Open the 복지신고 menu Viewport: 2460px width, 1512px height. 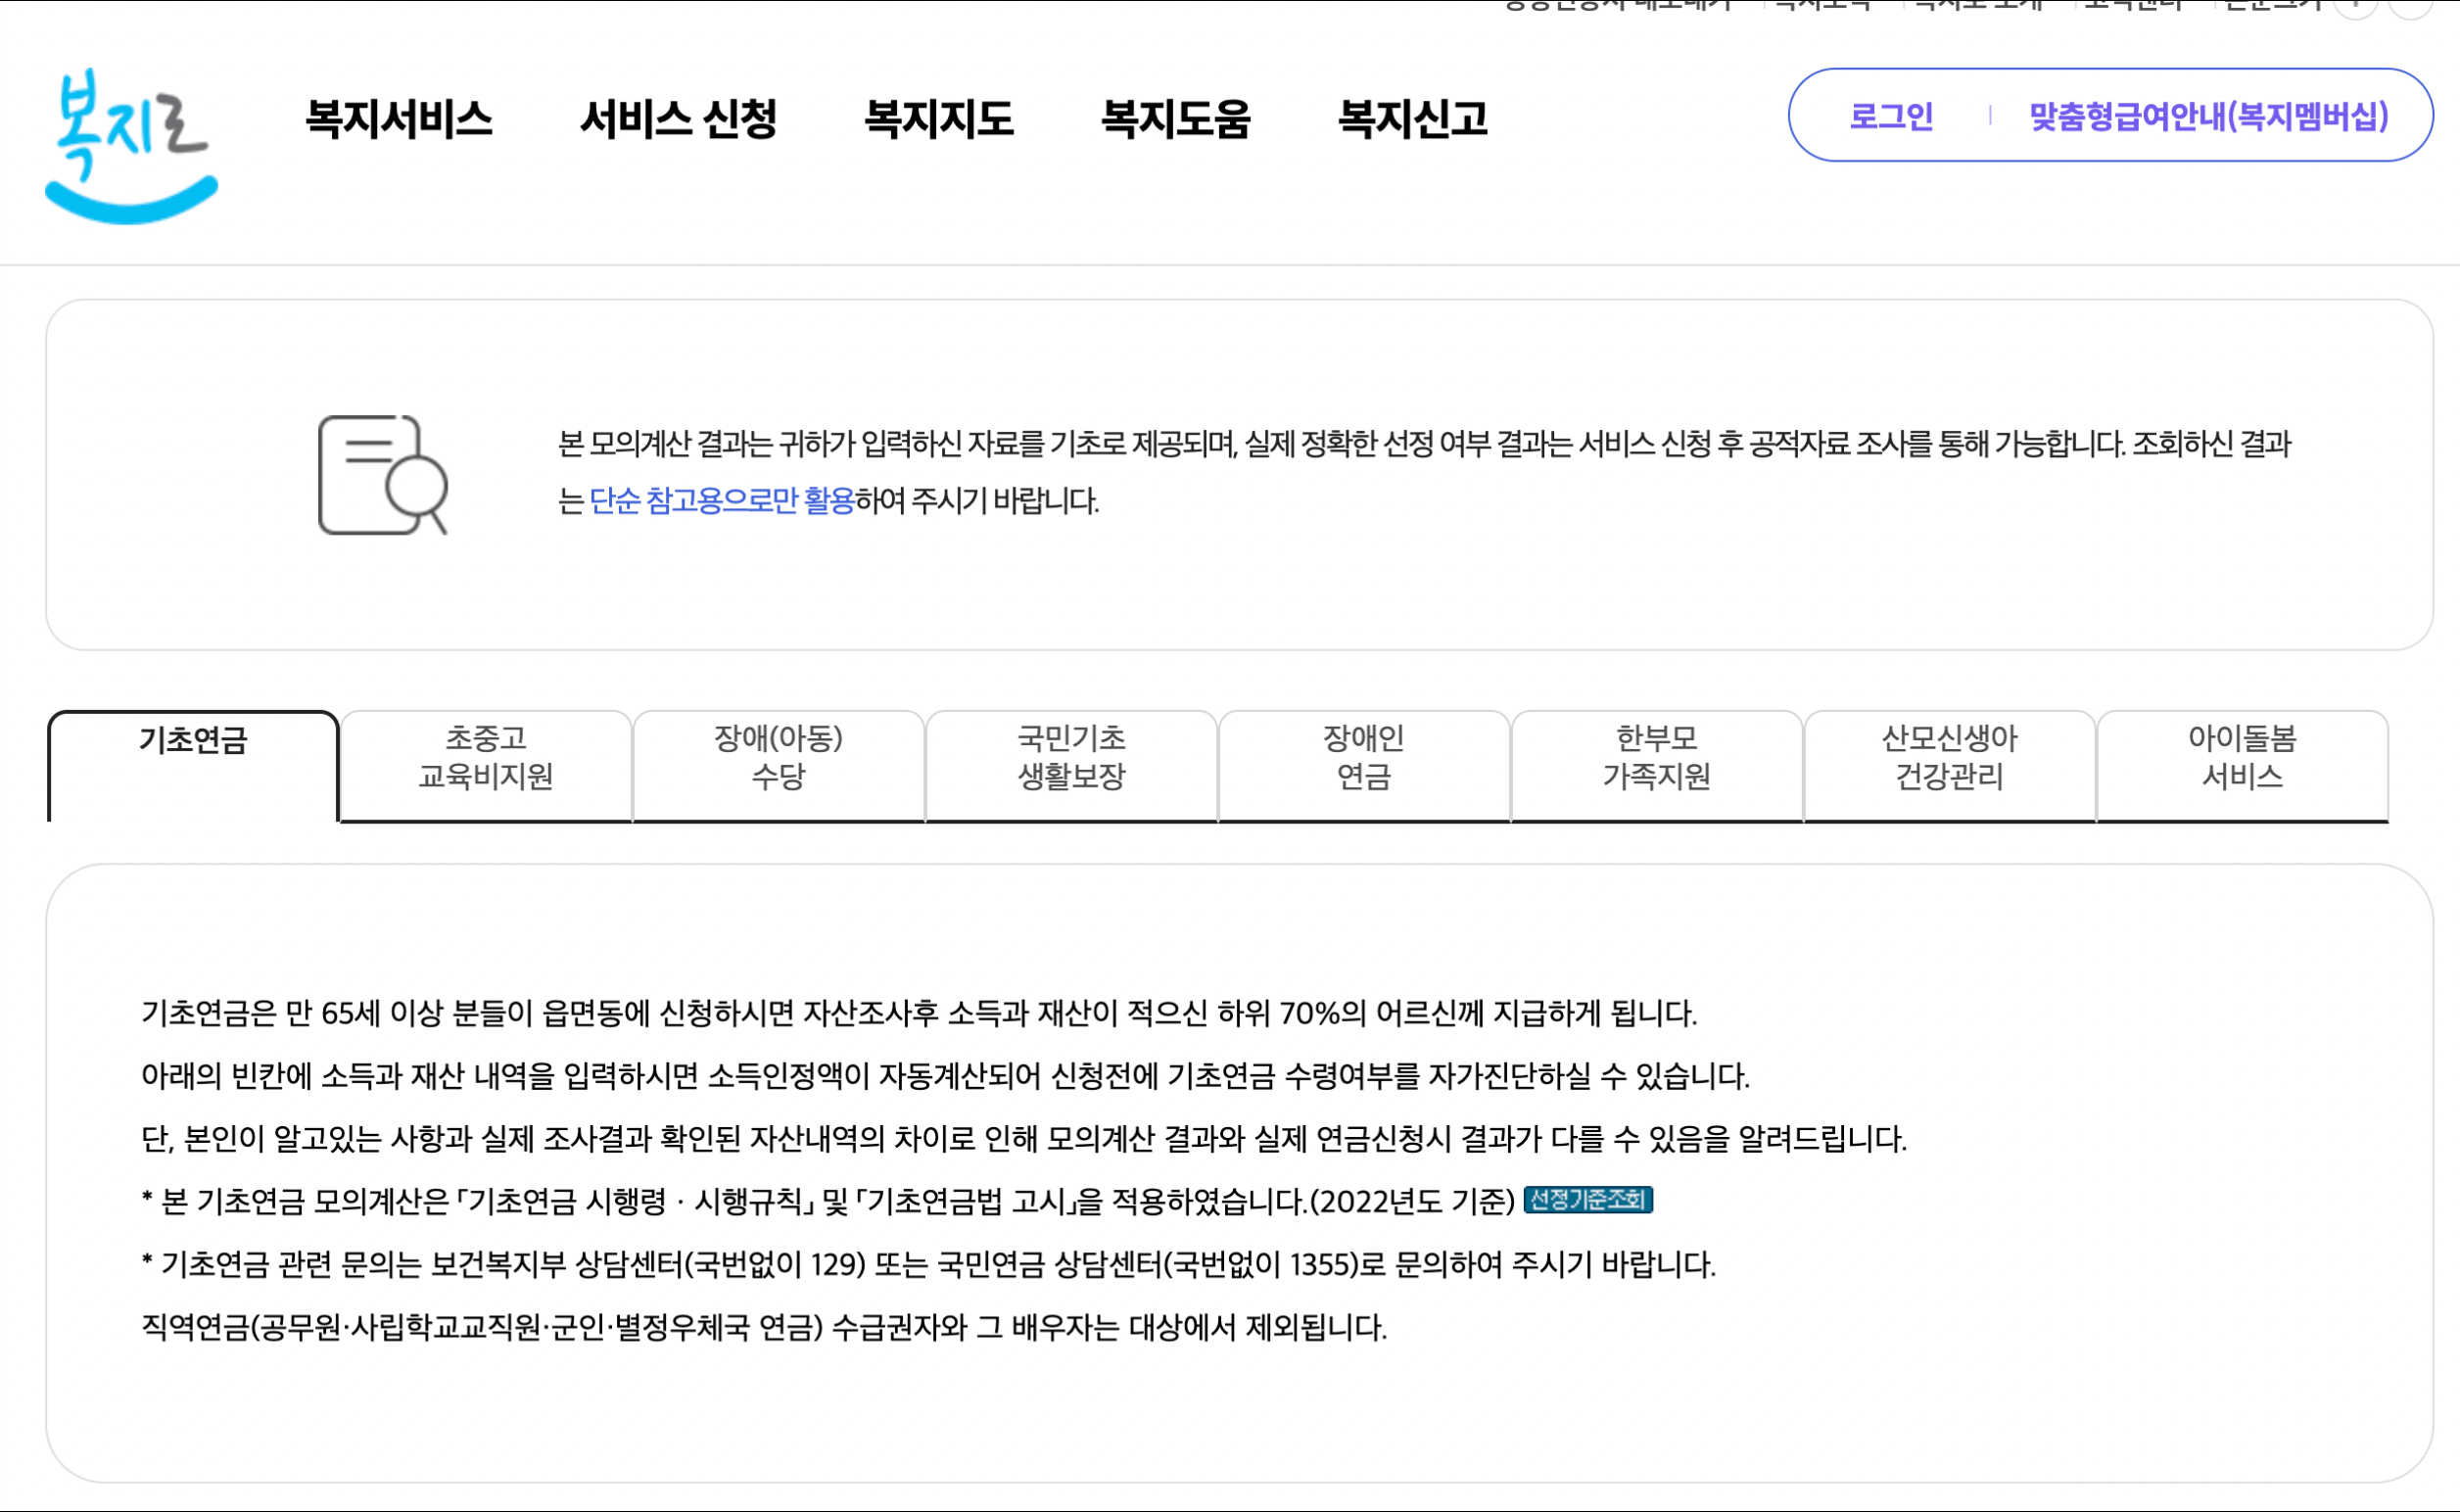tap(1412, 119)
